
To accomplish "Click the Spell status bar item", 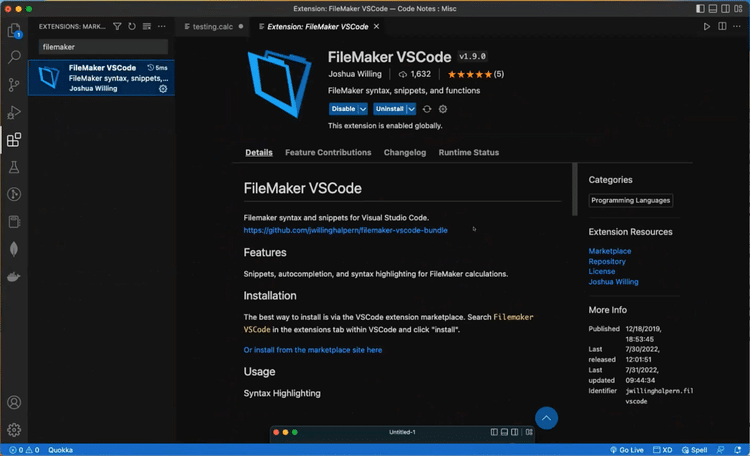I will pos(695,450).
